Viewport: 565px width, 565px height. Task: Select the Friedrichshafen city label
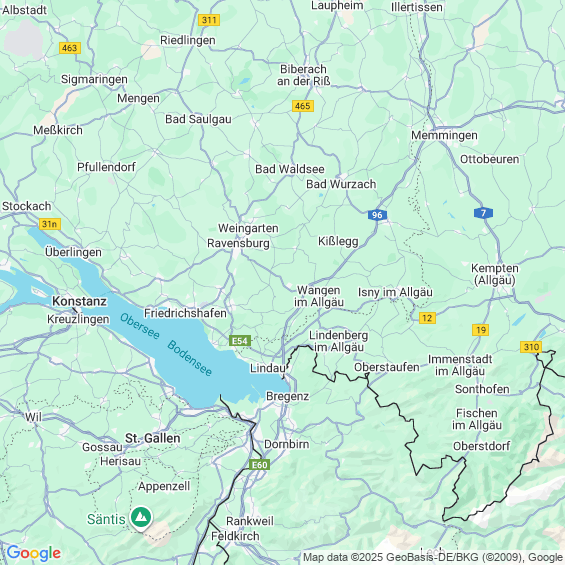click(x=185, y=313)
